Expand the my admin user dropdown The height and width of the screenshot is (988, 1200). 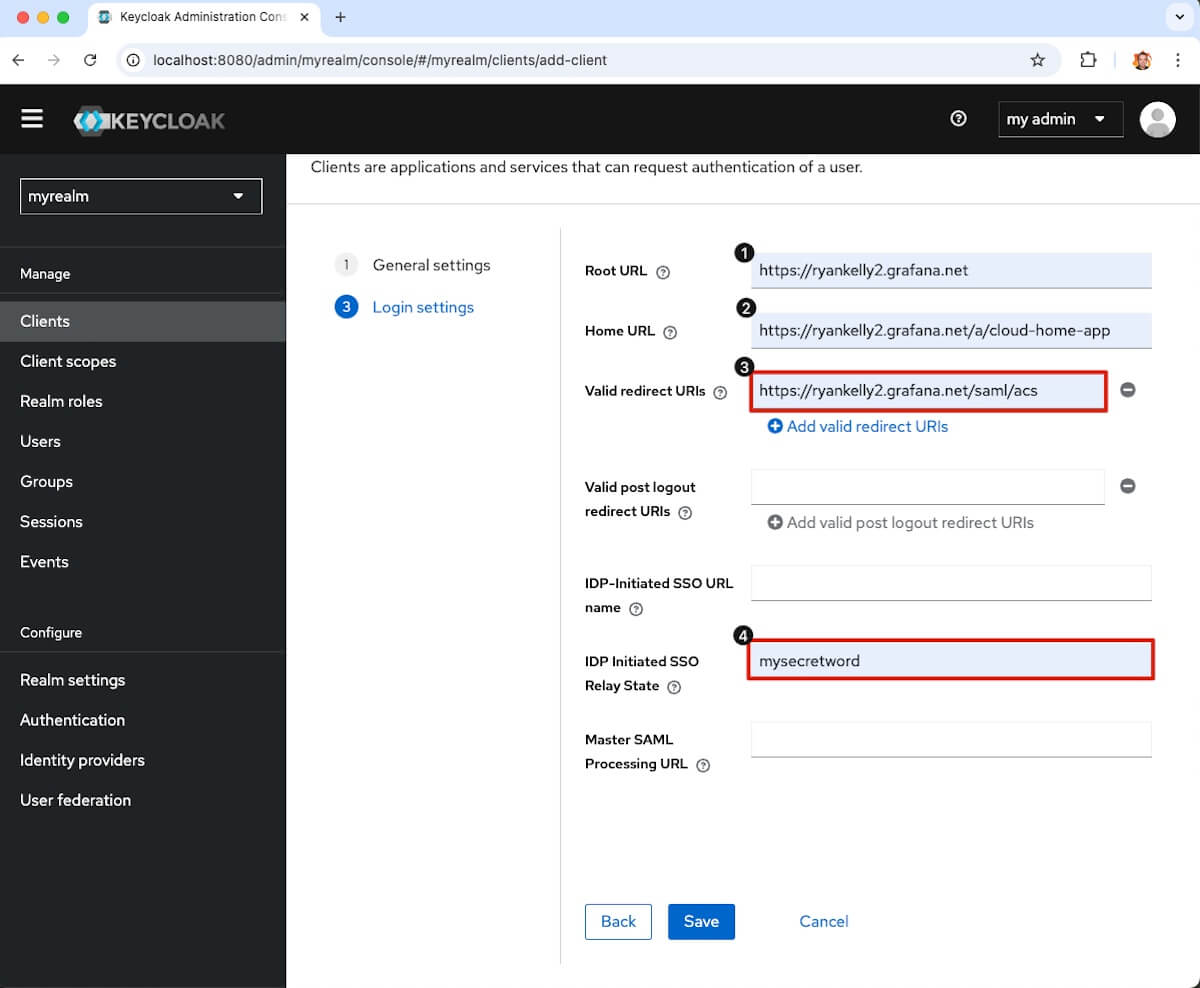click(1060, 119)
